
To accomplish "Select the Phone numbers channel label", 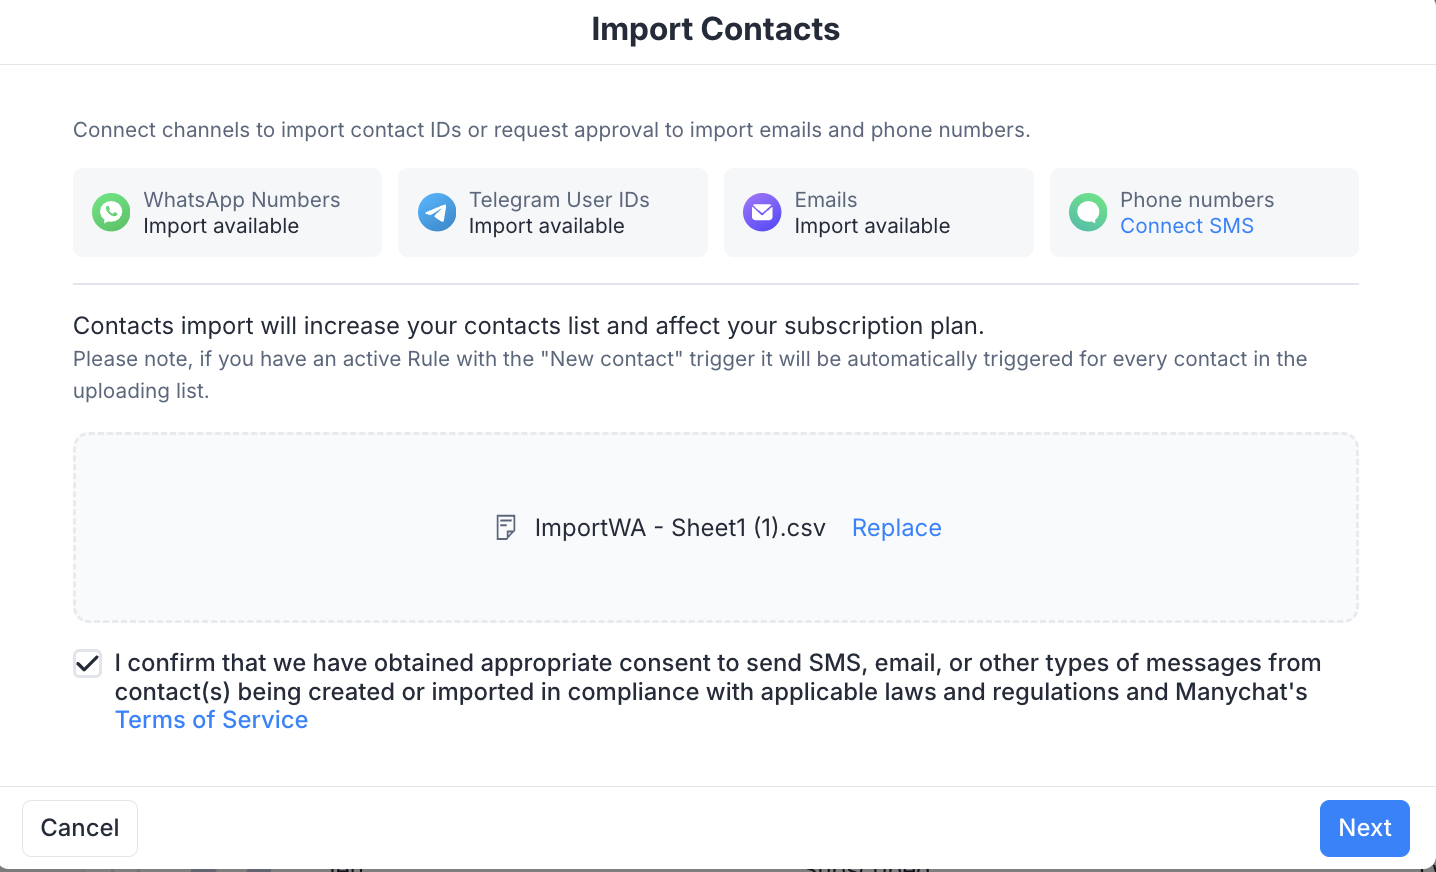I will (x=1196, y=200).
